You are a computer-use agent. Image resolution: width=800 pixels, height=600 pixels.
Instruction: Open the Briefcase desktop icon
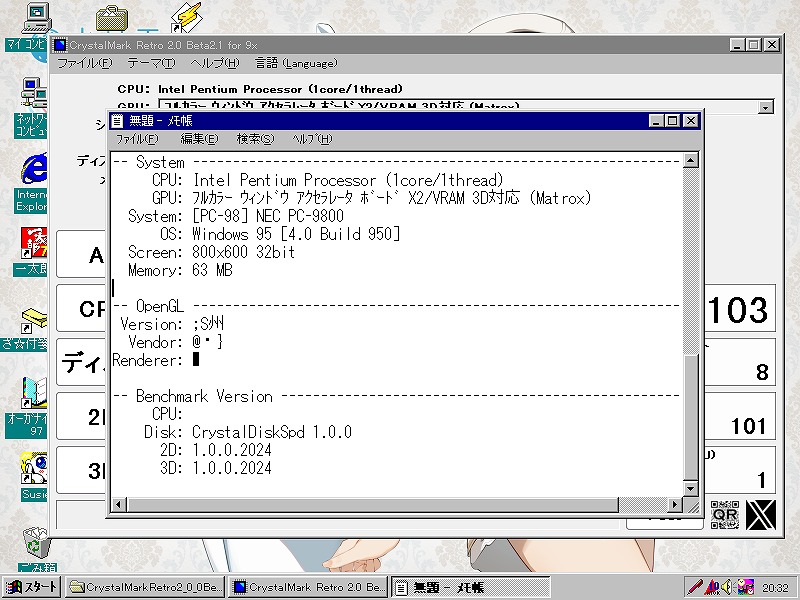point(112,19)
